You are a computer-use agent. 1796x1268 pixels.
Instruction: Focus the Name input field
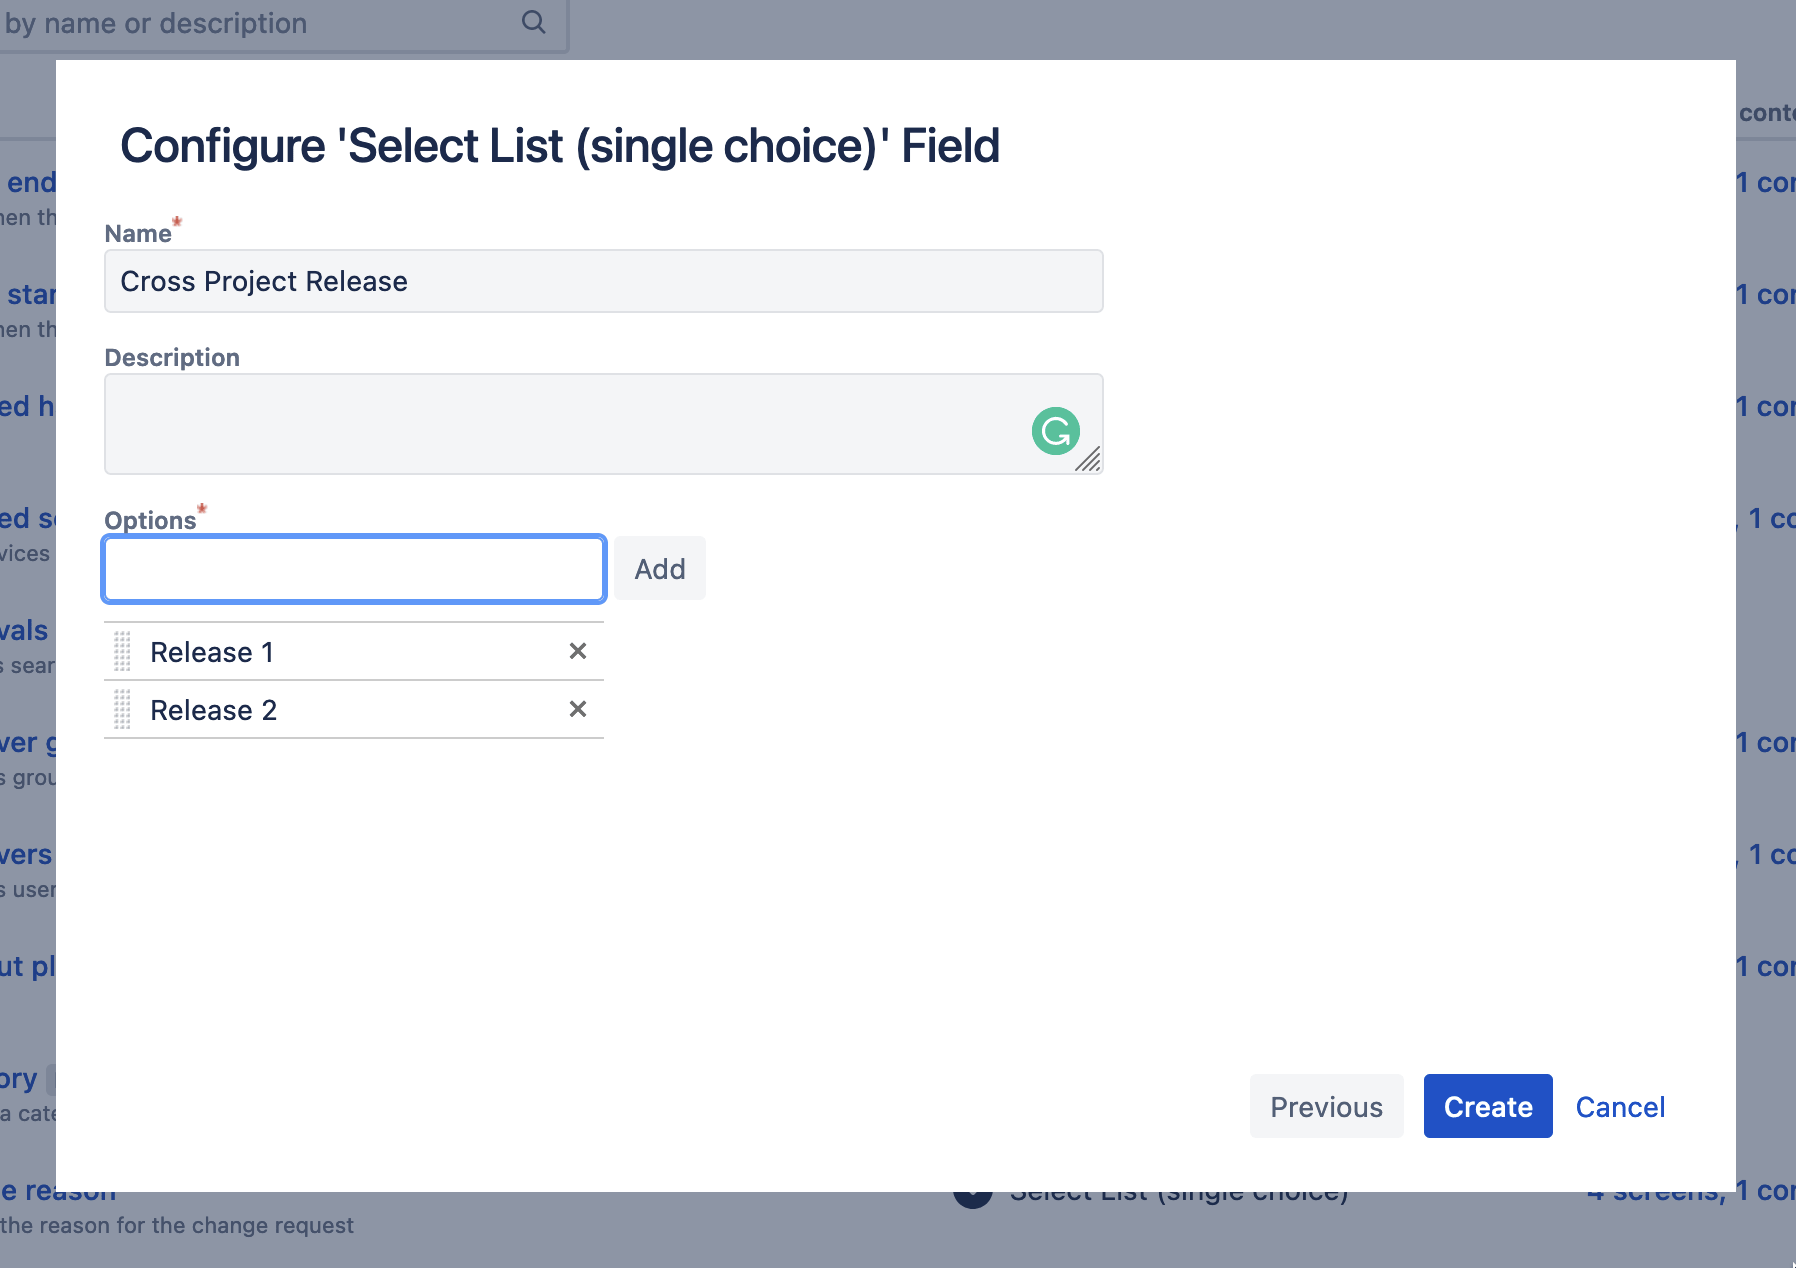pyautogui.click(x=604, y=281)
